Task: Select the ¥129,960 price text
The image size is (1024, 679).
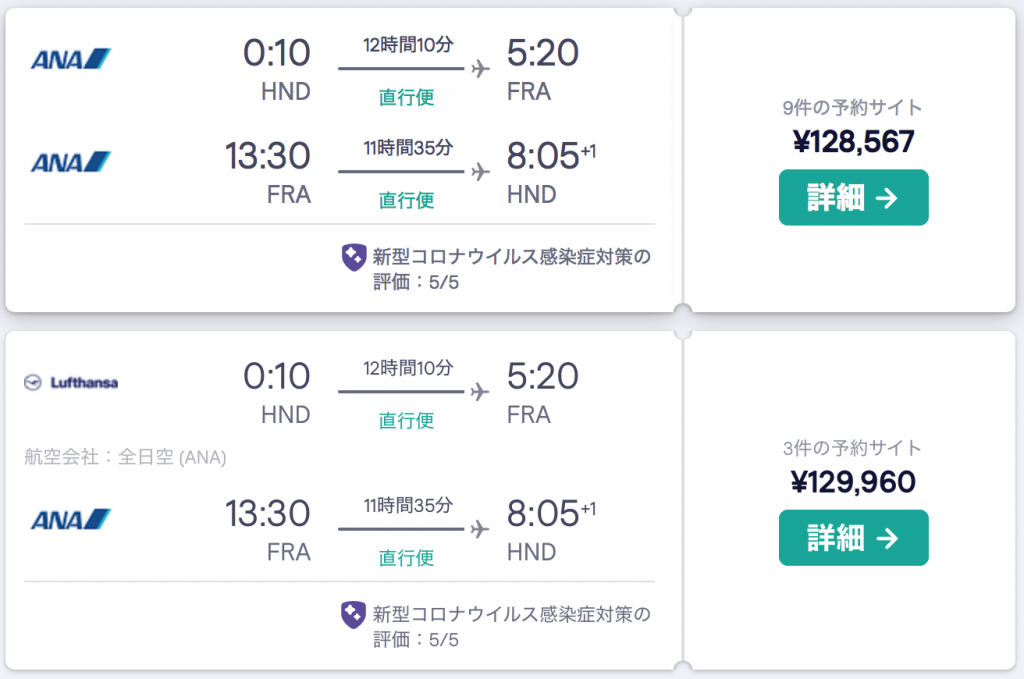Action: point(853,482)
